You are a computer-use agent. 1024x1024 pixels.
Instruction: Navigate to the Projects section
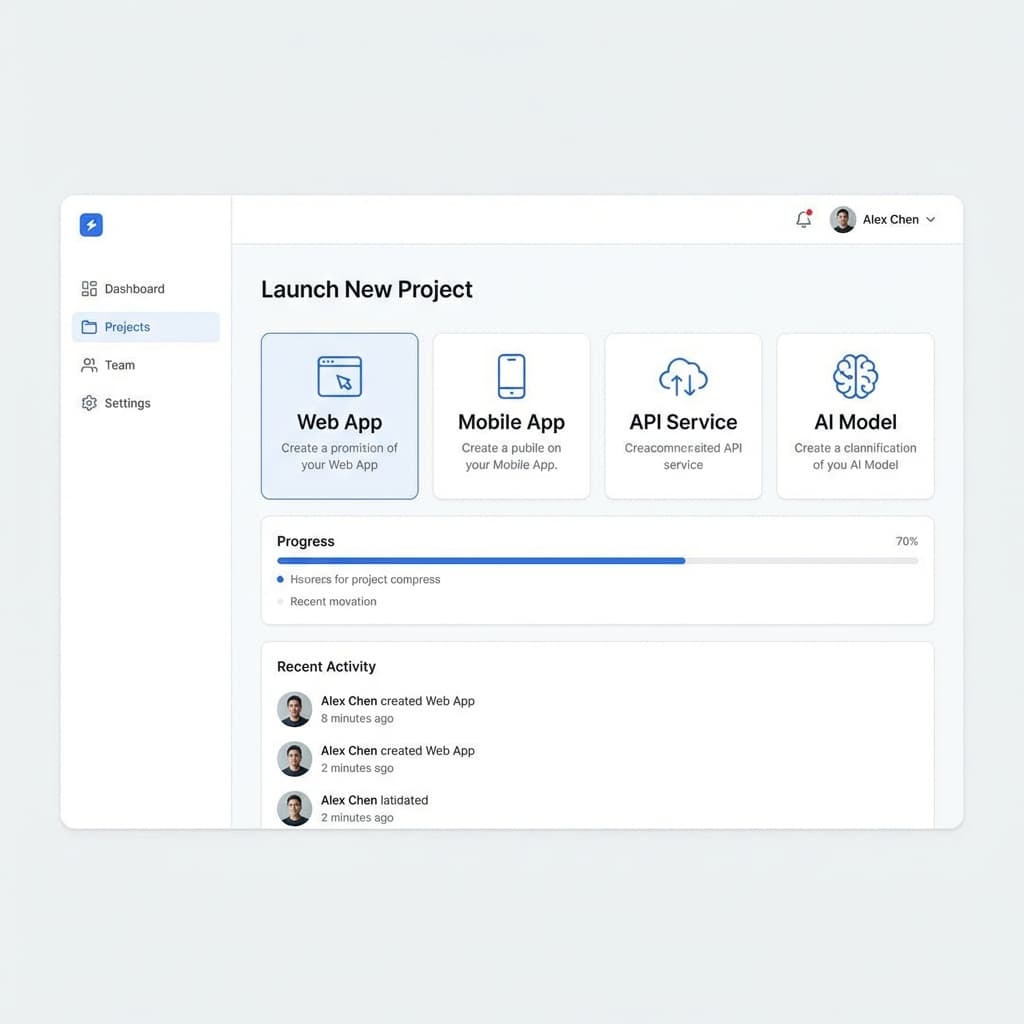click(127, 326)
